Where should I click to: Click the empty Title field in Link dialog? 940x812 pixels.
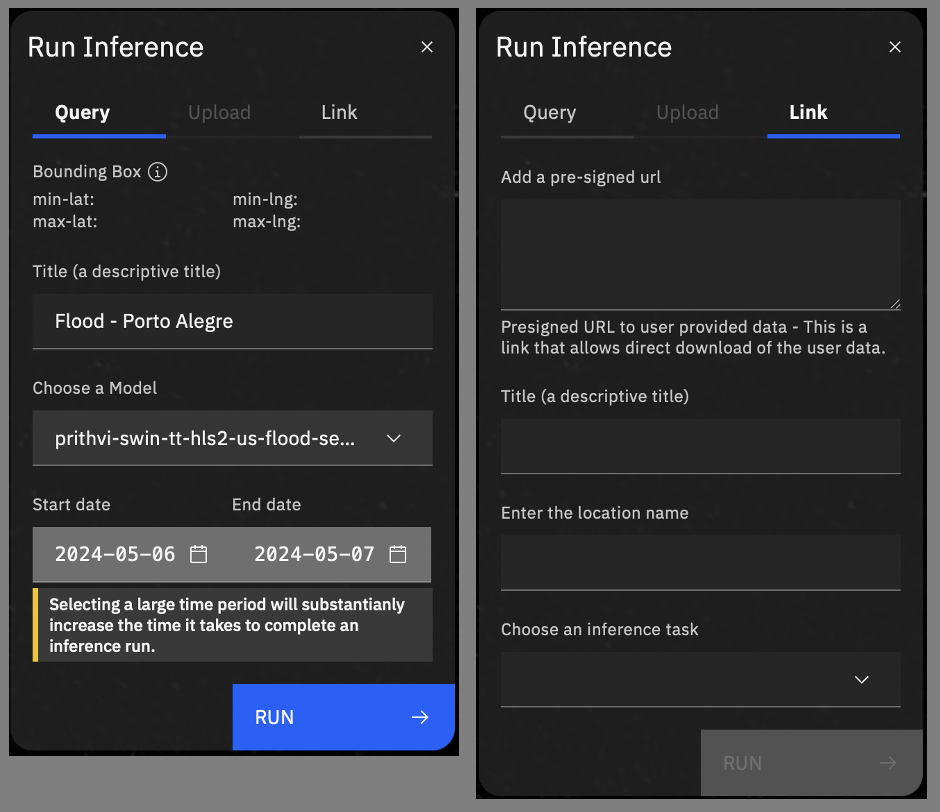[x=700, y=446]
